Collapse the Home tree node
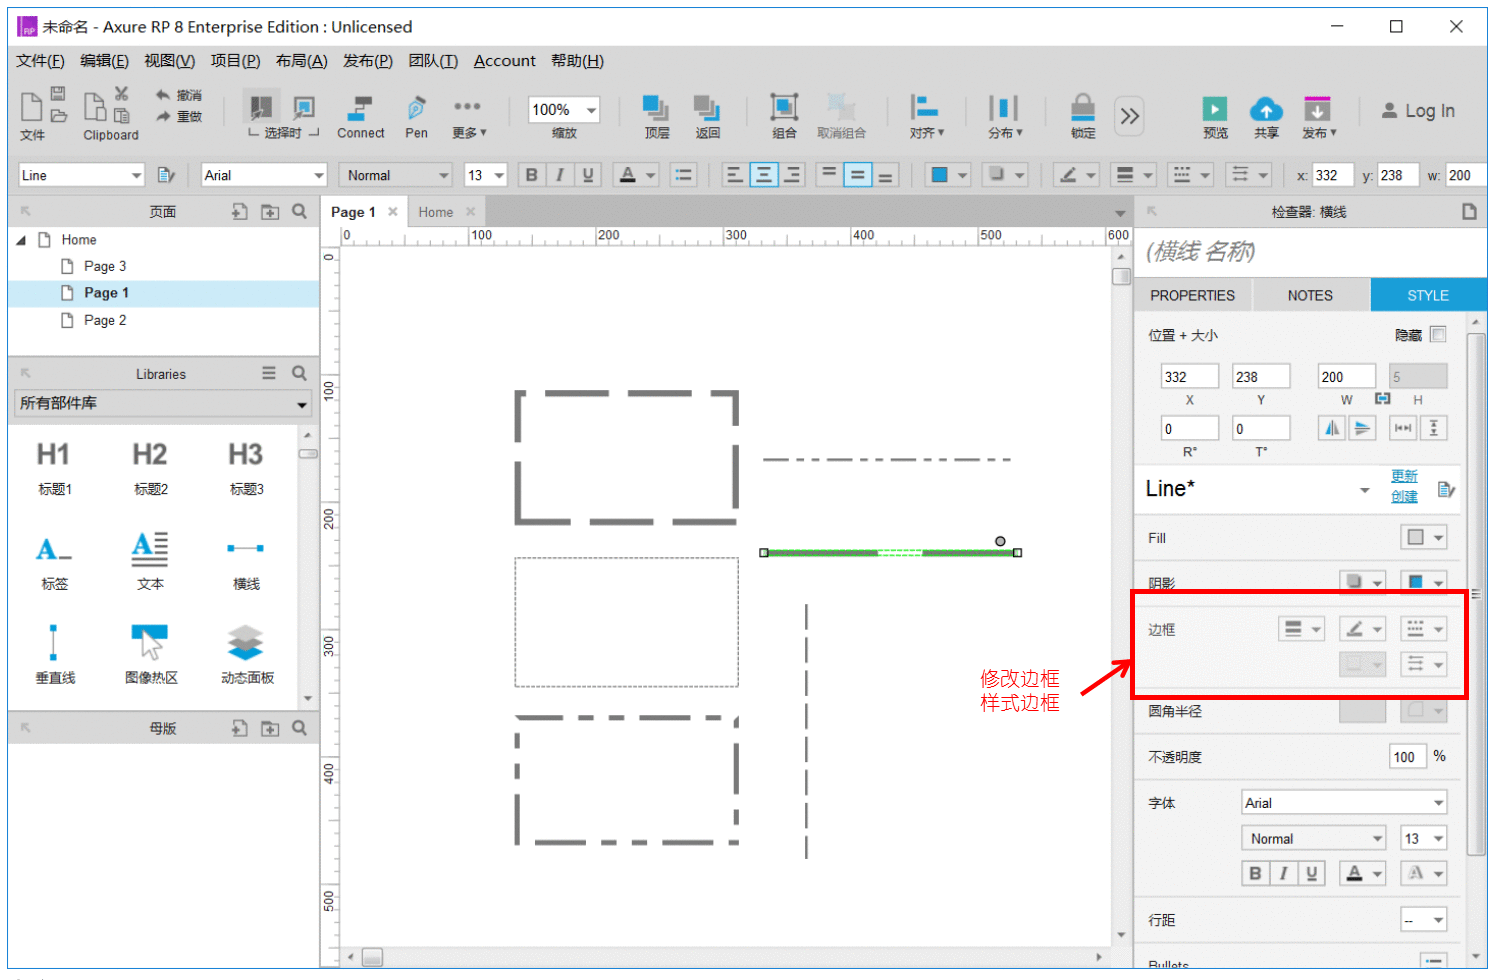 point(21,240)
